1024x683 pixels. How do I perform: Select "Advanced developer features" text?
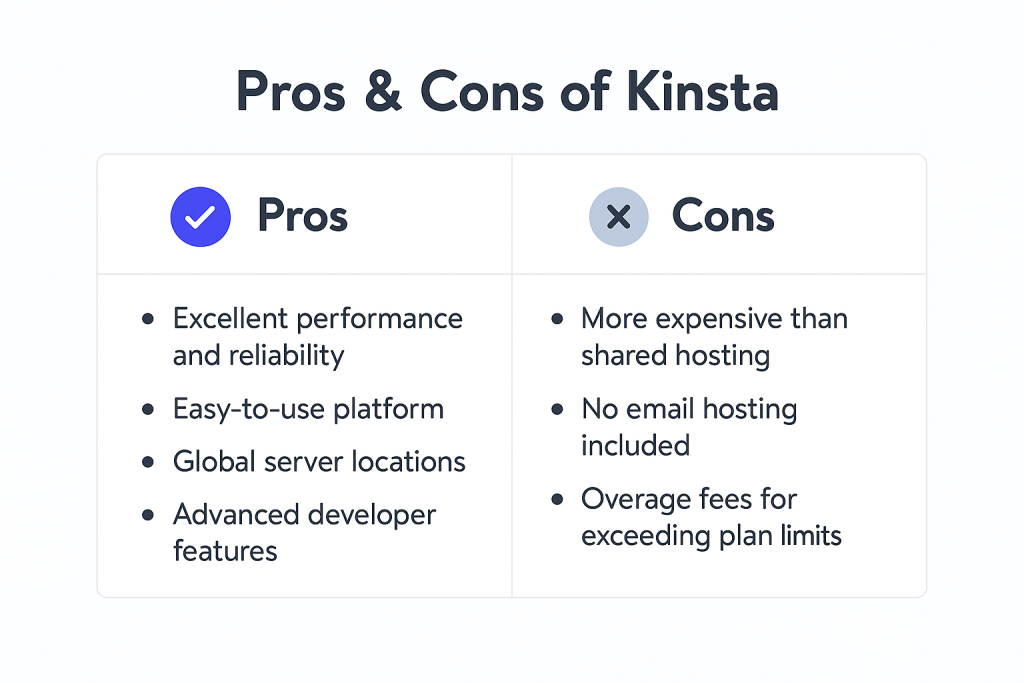(304, 532)
